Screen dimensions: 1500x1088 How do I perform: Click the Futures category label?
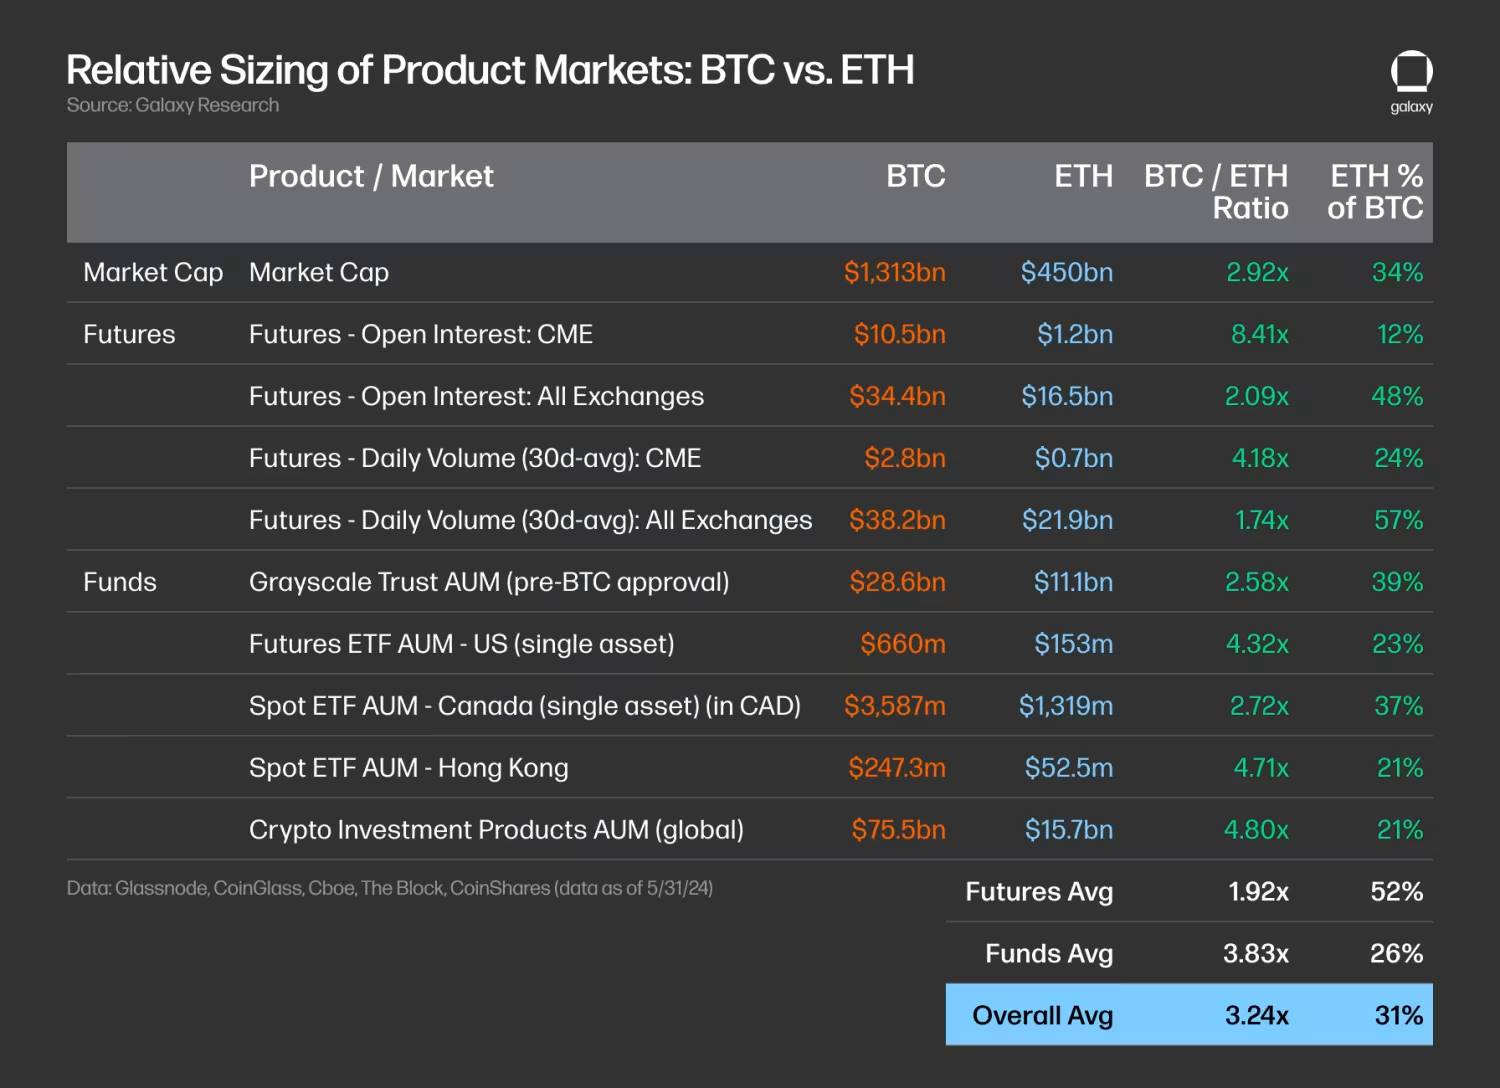(129, 334)
